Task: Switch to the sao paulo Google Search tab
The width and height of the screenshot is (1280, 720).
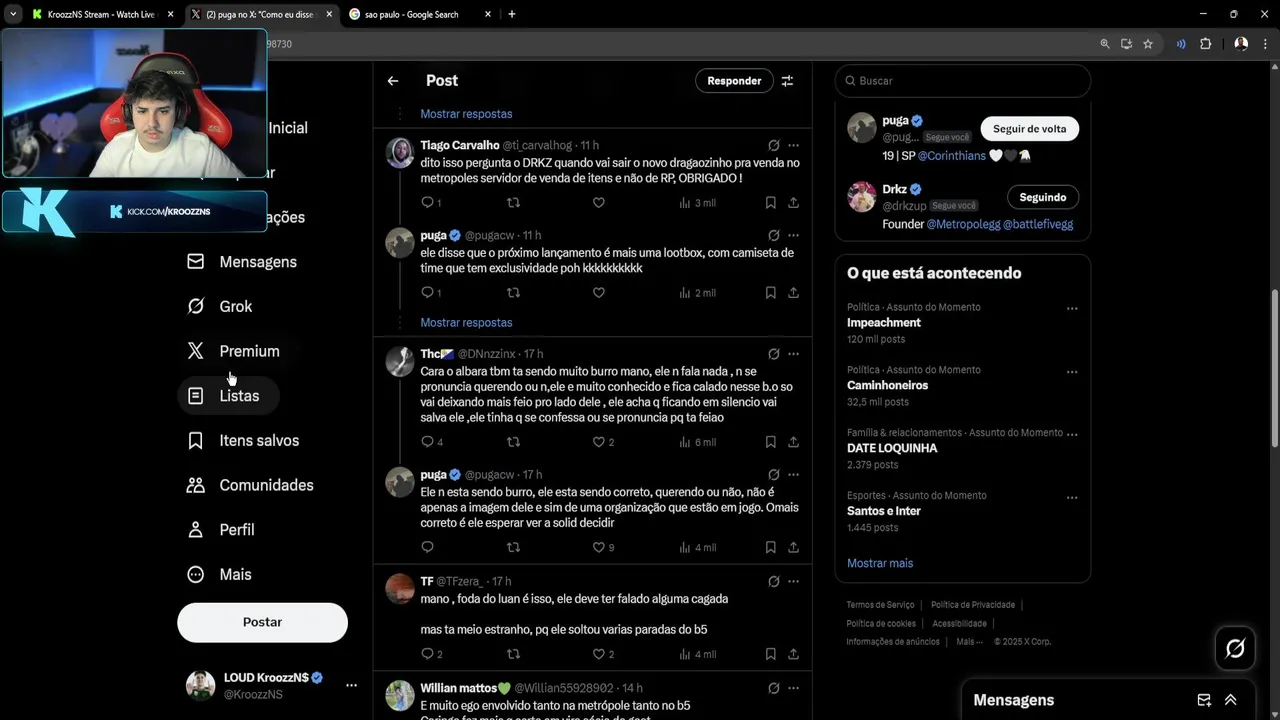Action: pyautogui.click(x=420, y=14)
